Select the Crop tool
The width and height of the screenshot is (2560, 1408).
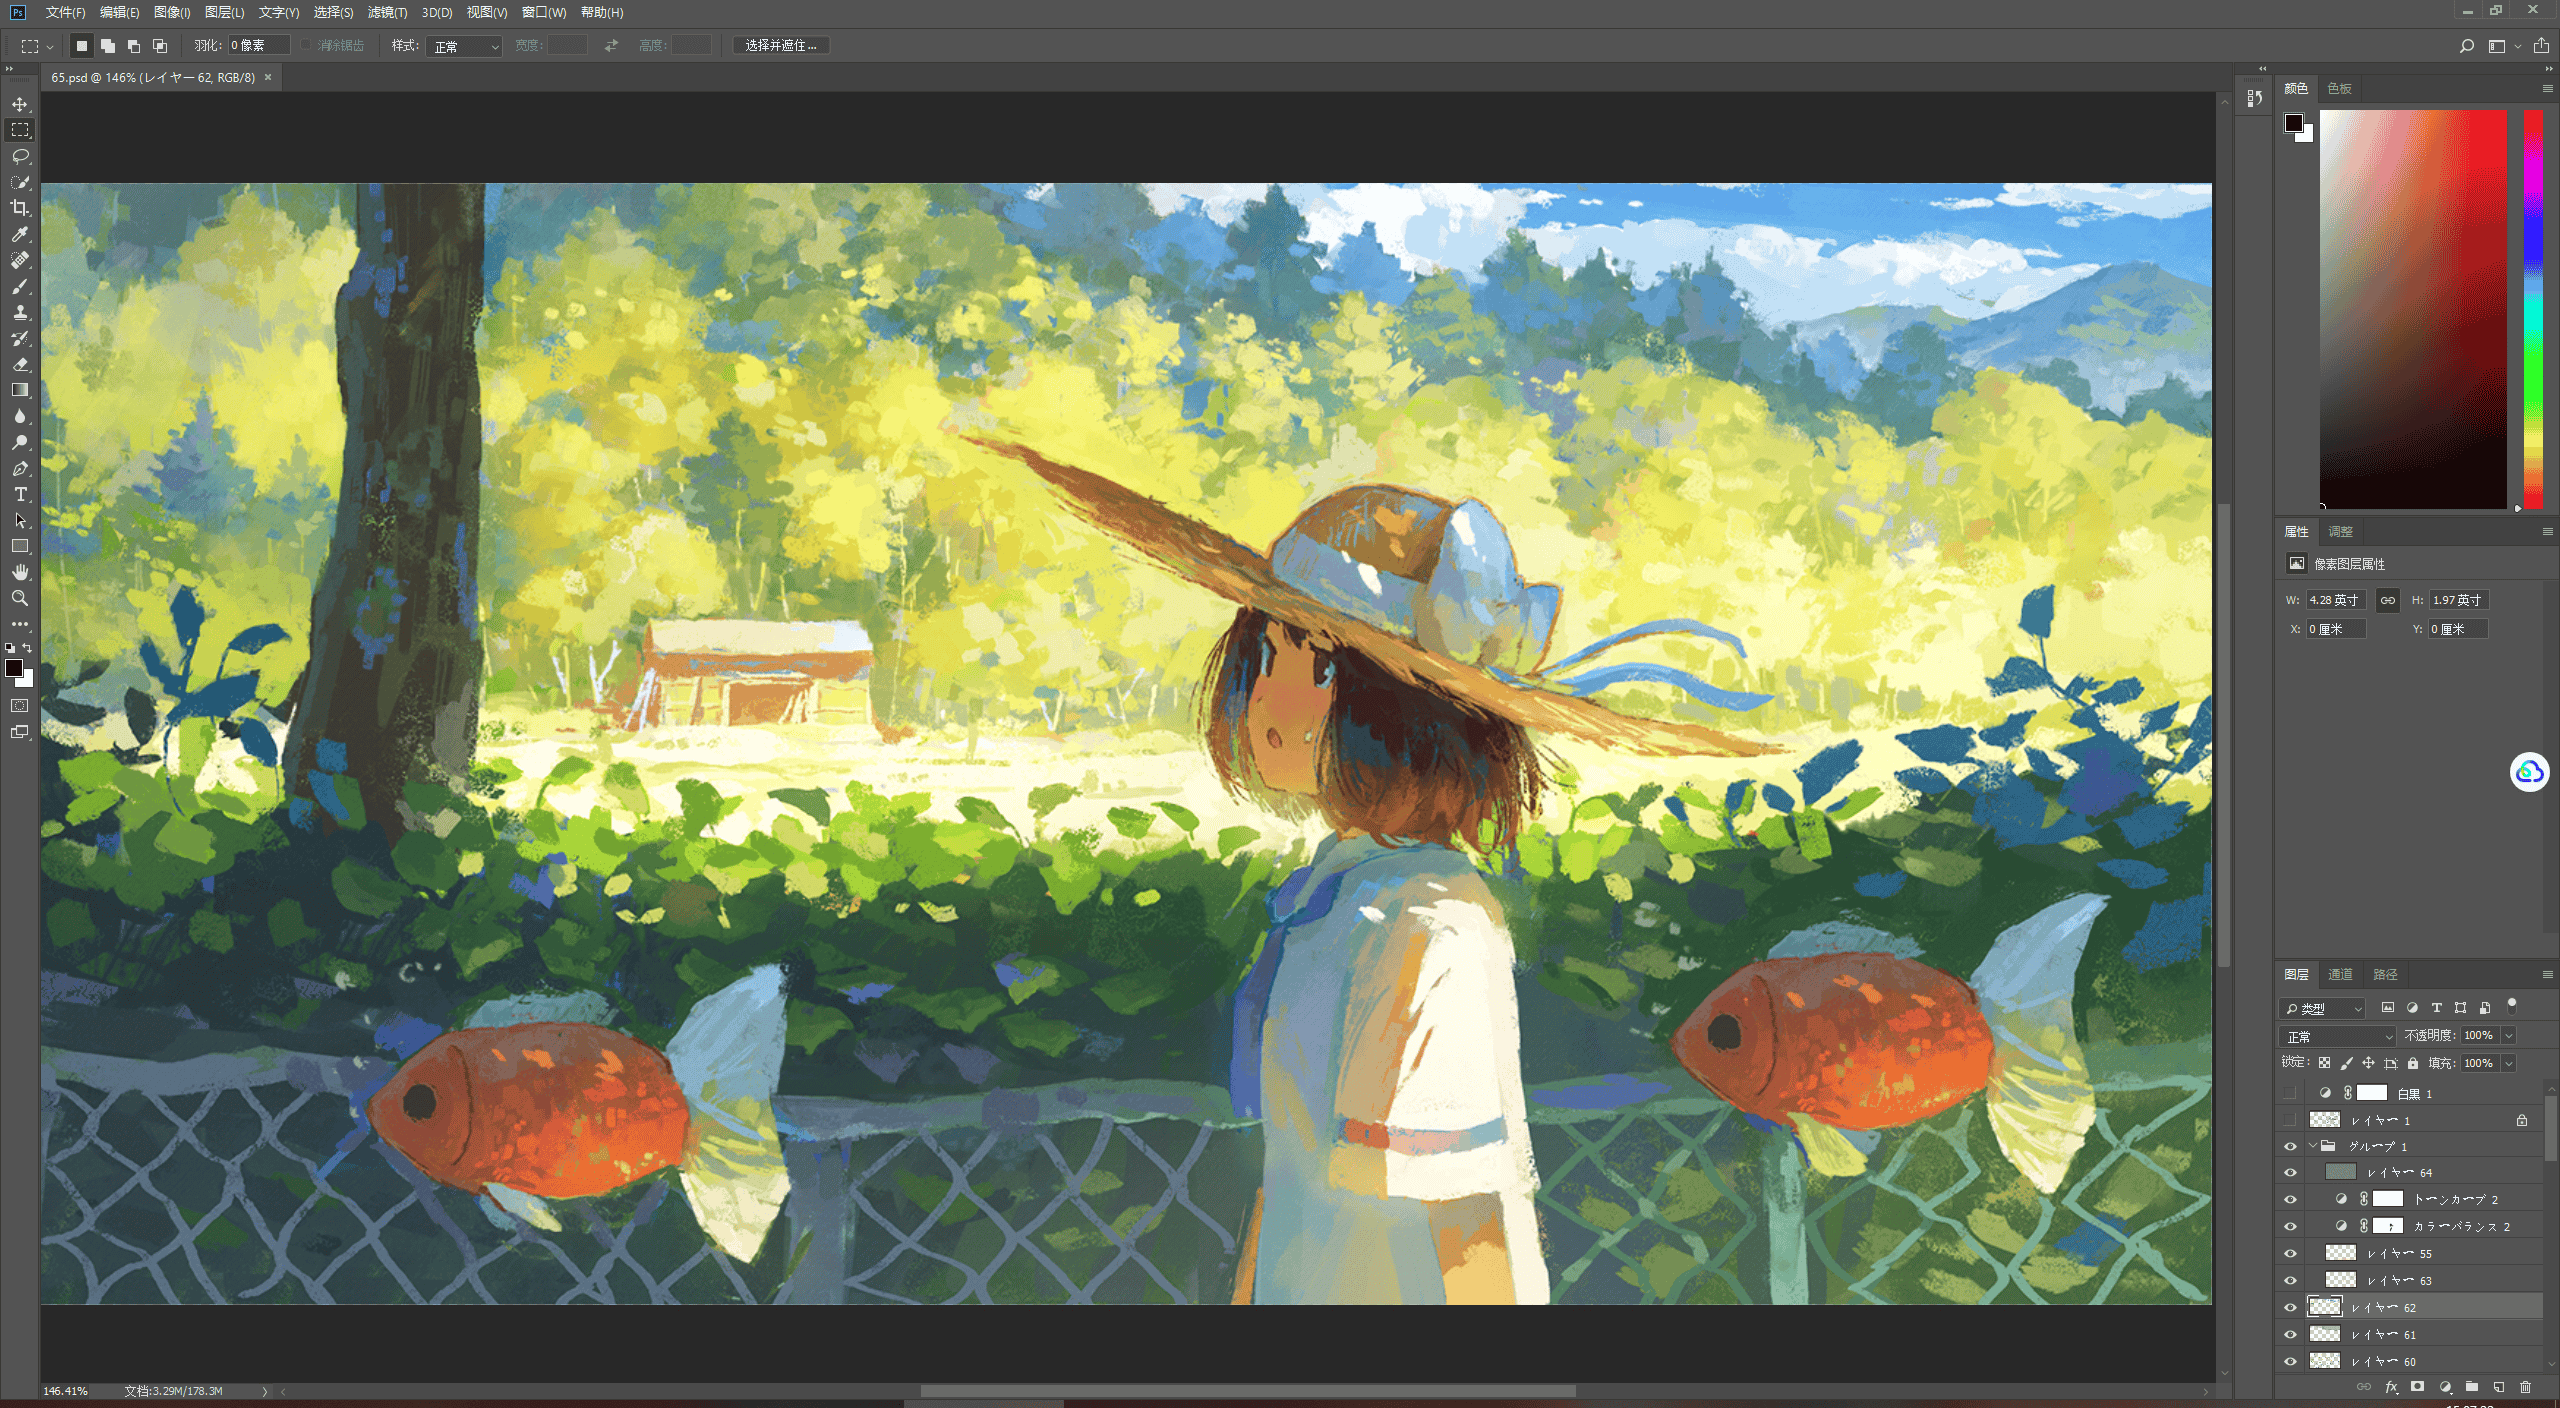click(x=20, y=208)
